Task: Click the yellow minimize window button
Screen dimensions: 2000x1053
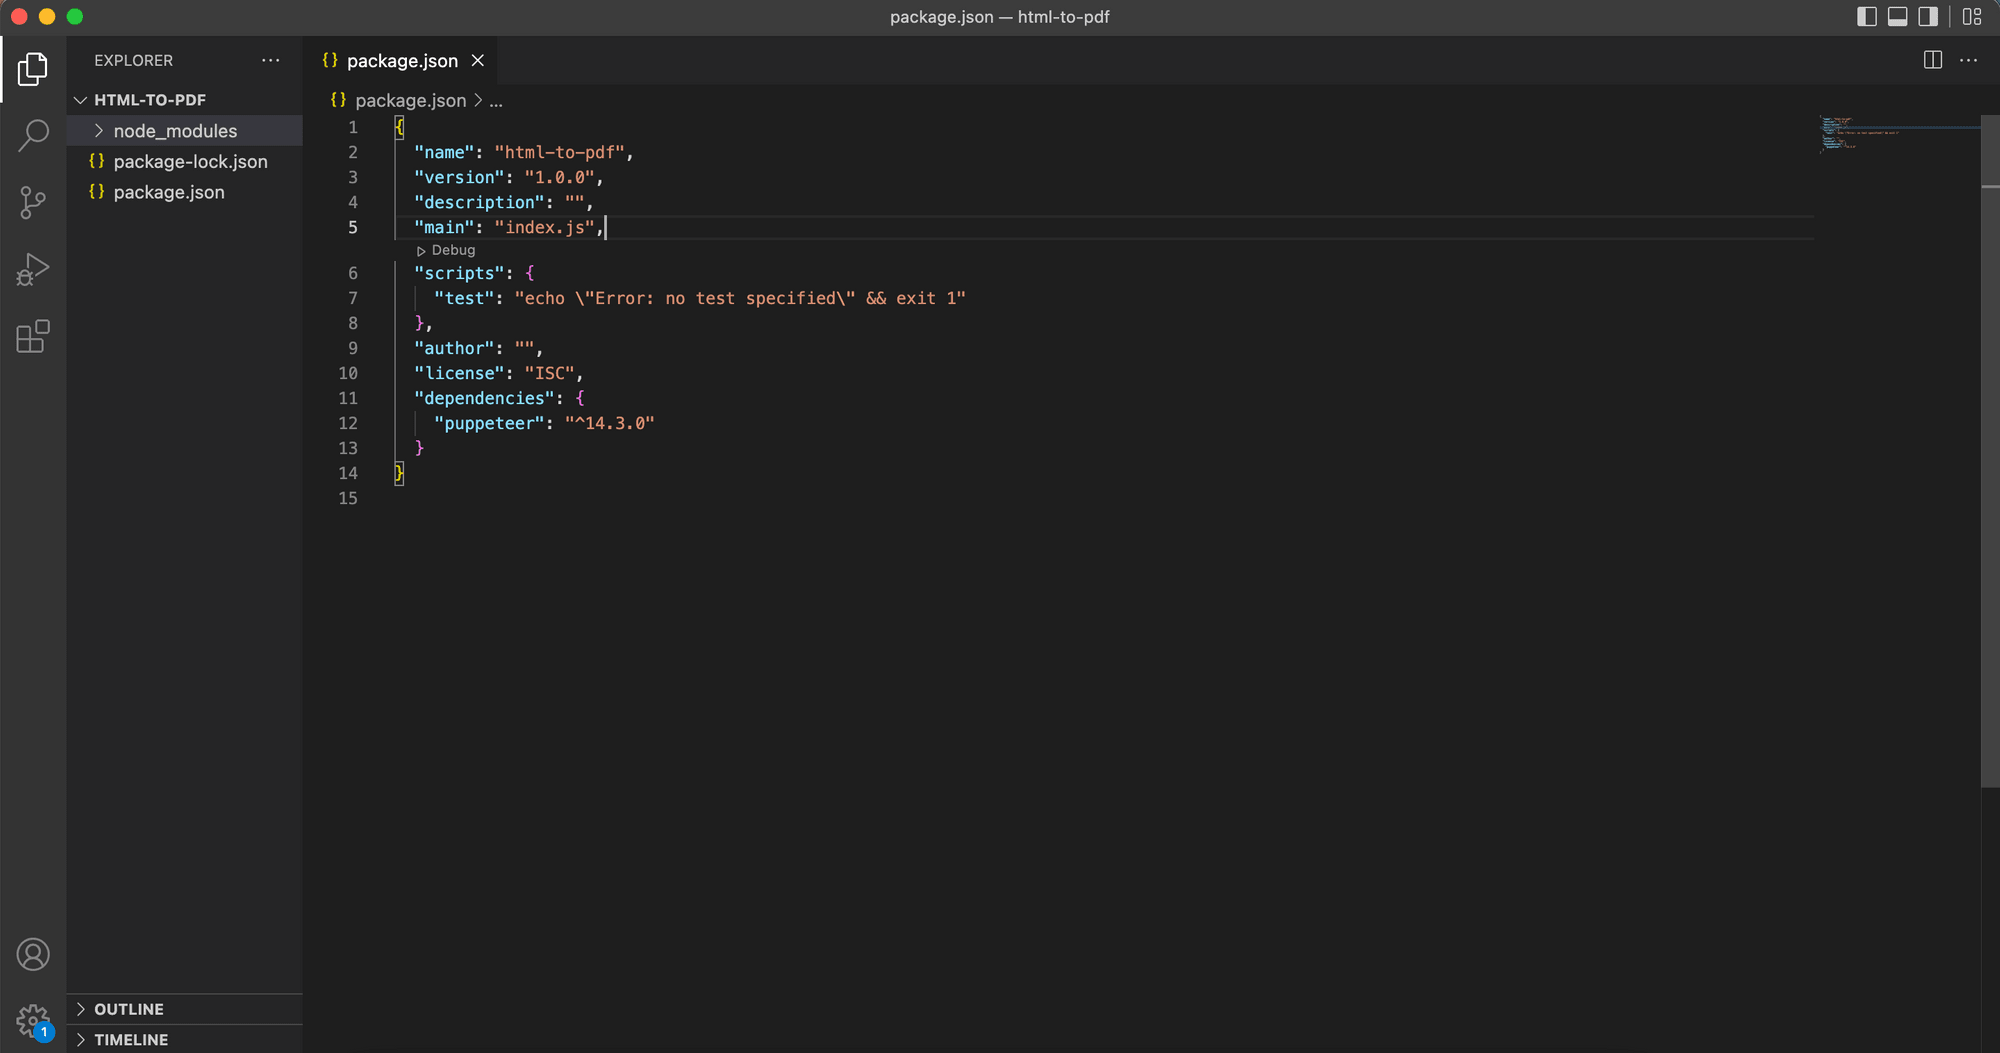Action: coord(47,17)
